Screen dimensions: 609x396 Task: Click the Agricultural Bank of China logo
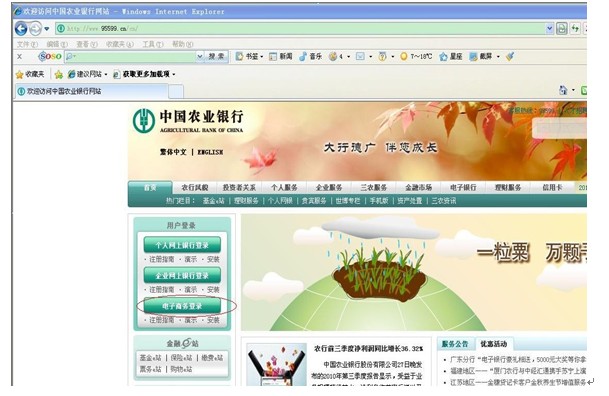(x=188, y=121)
